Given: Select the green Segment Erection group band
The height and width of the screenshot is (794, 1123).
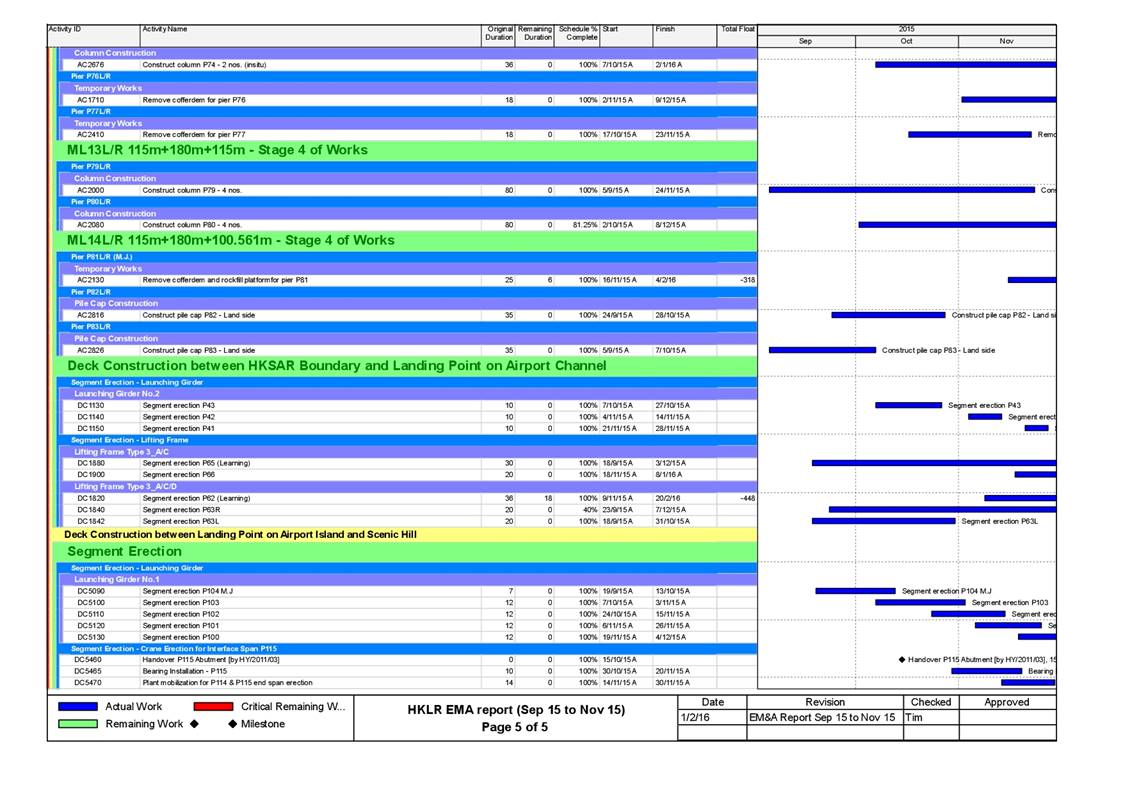Looking at the screenshot, I should [405, 552].
